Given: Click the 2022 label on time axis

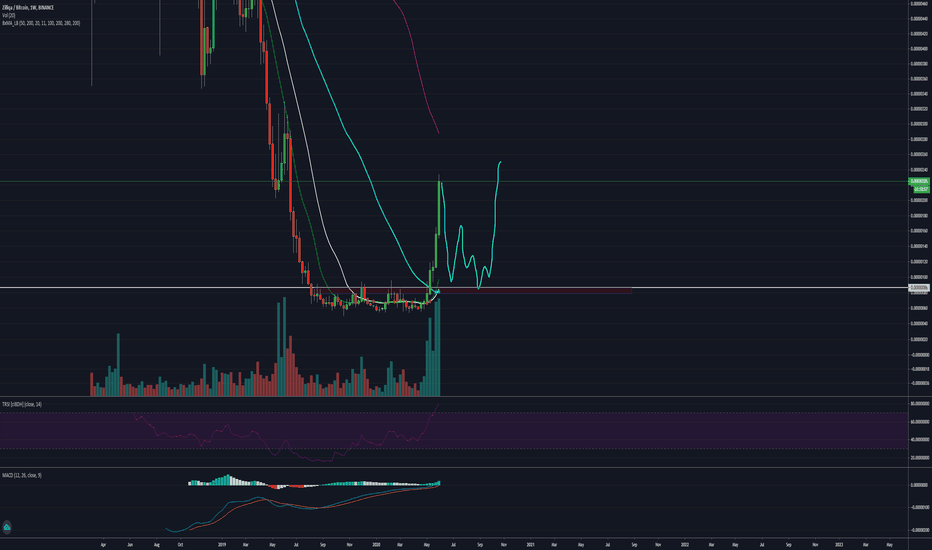Looking at the screenshot, I should [x=685, y=545].
